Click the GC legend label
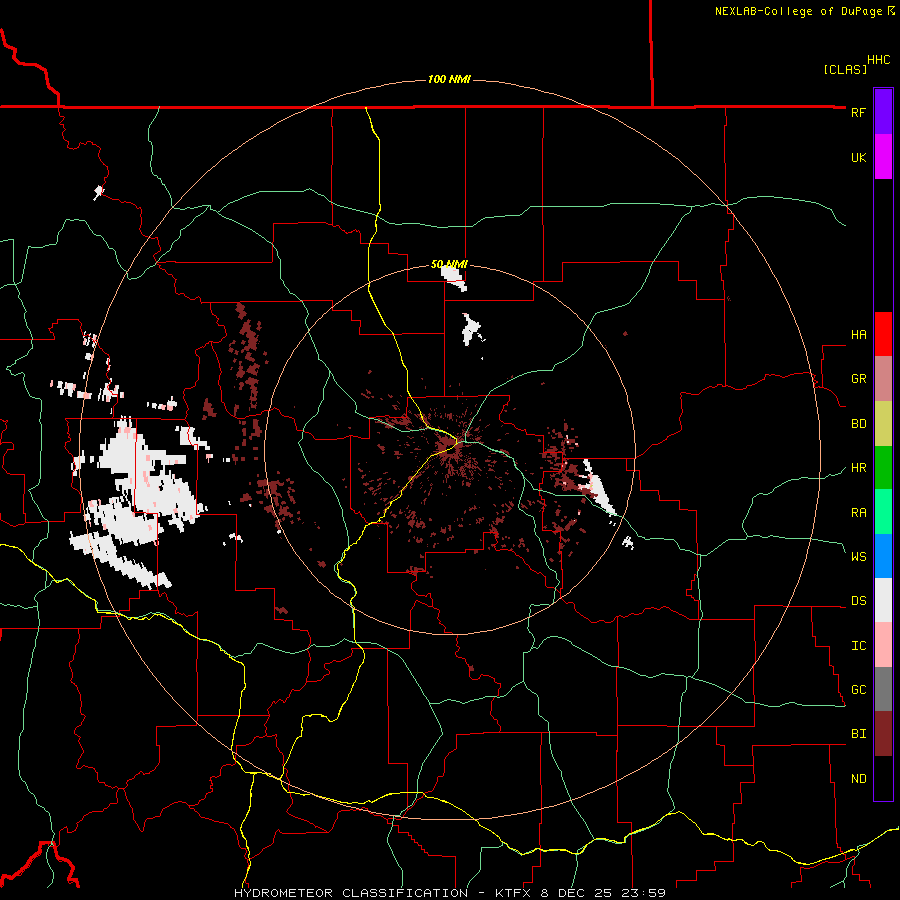The height and width of the screenshot is (900, 900). point(858,690)
